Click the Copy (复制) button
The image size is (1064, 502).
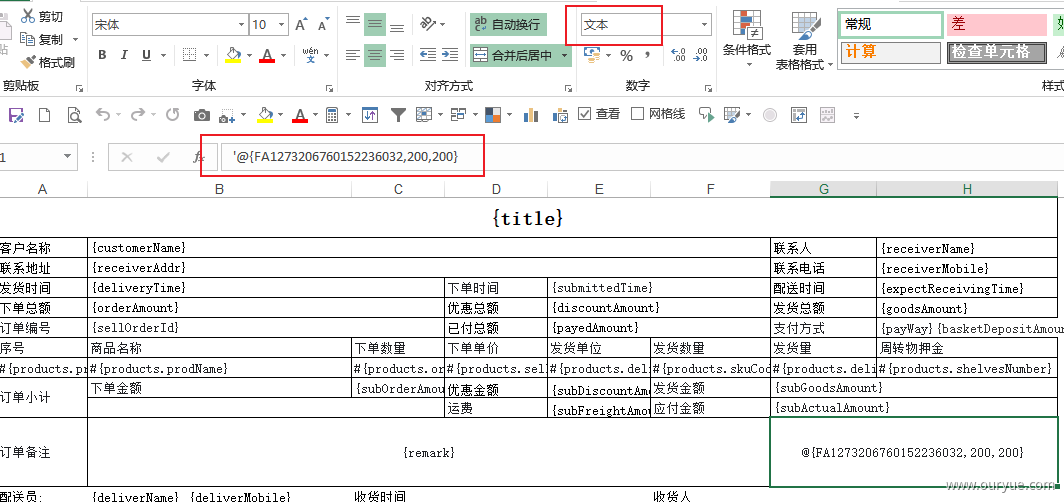(41, 39)
